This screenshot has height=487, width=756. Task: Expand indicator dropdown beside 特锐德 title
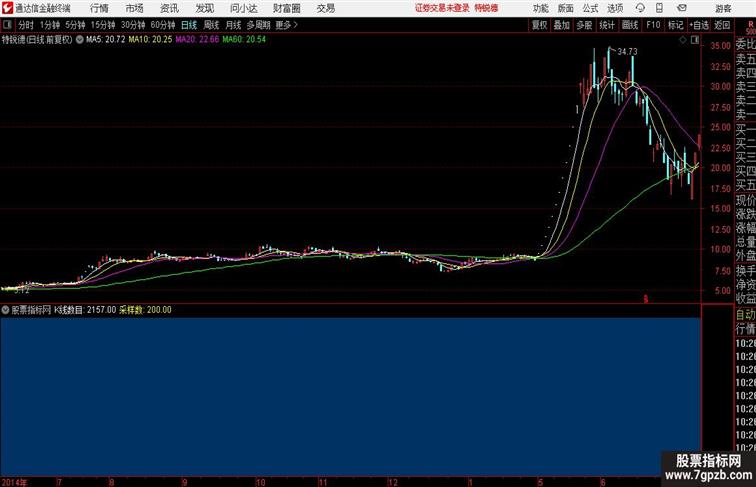pyautogui.click(x=80, y=40)
